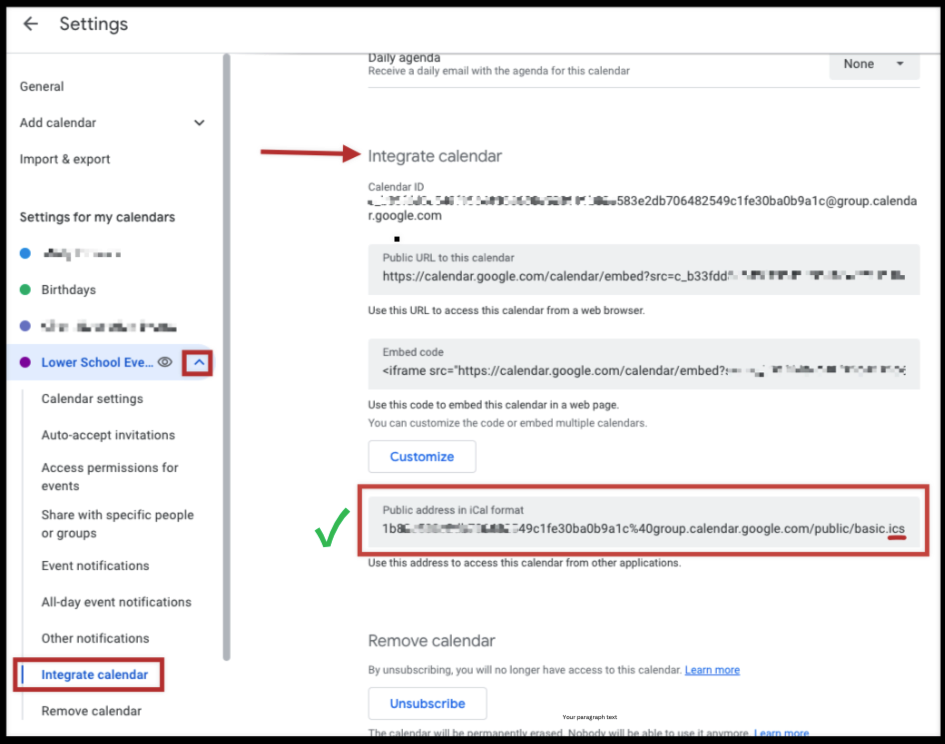Go back using the Settings arrow

(30, 24)
